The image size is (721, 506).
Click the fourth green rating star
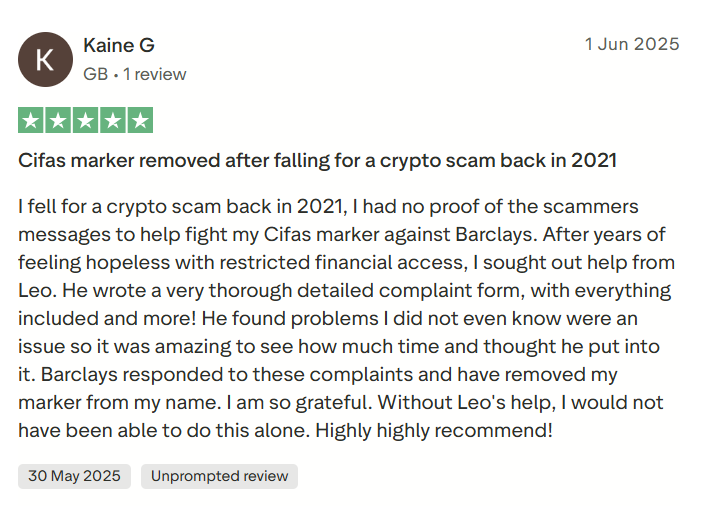112,121
